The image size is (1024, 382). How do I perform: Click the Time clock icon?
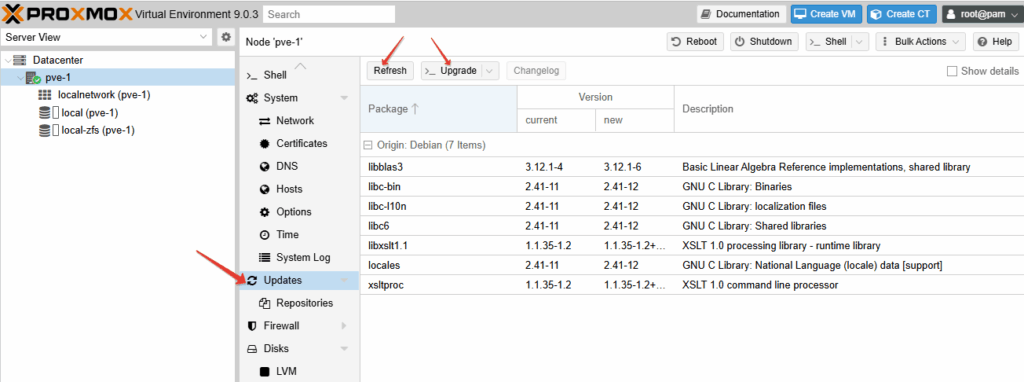(264, 235)
